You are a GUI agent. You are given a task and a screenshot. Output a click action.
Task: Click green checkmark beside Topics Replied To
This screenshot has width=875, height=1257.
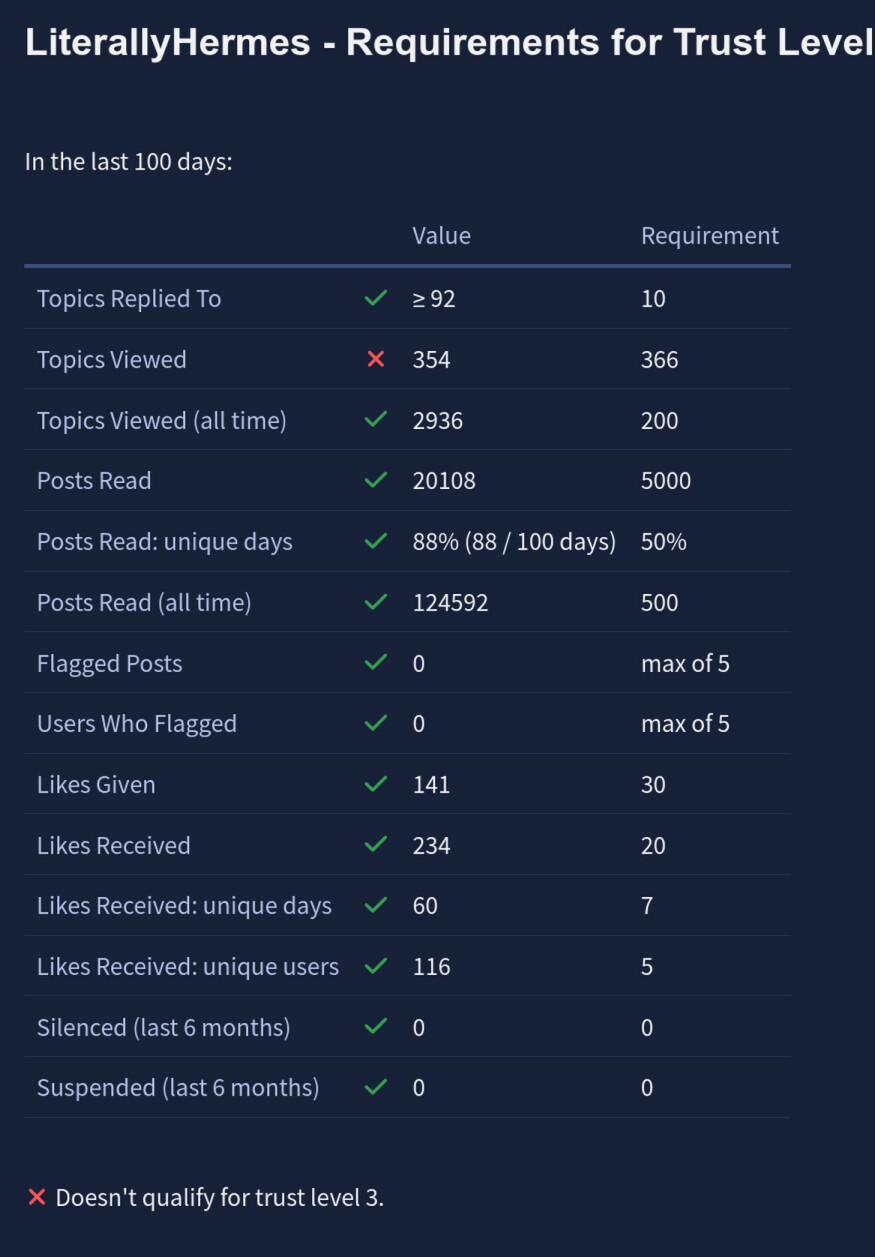click(376, 298)
